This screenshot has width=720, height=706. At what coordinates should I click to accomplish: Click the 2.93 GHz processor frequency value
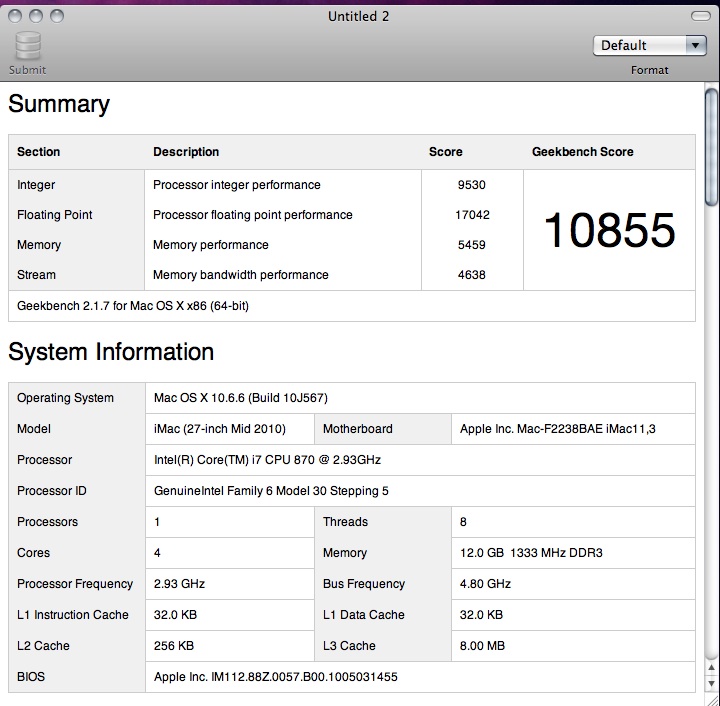[x=179, y=583]
